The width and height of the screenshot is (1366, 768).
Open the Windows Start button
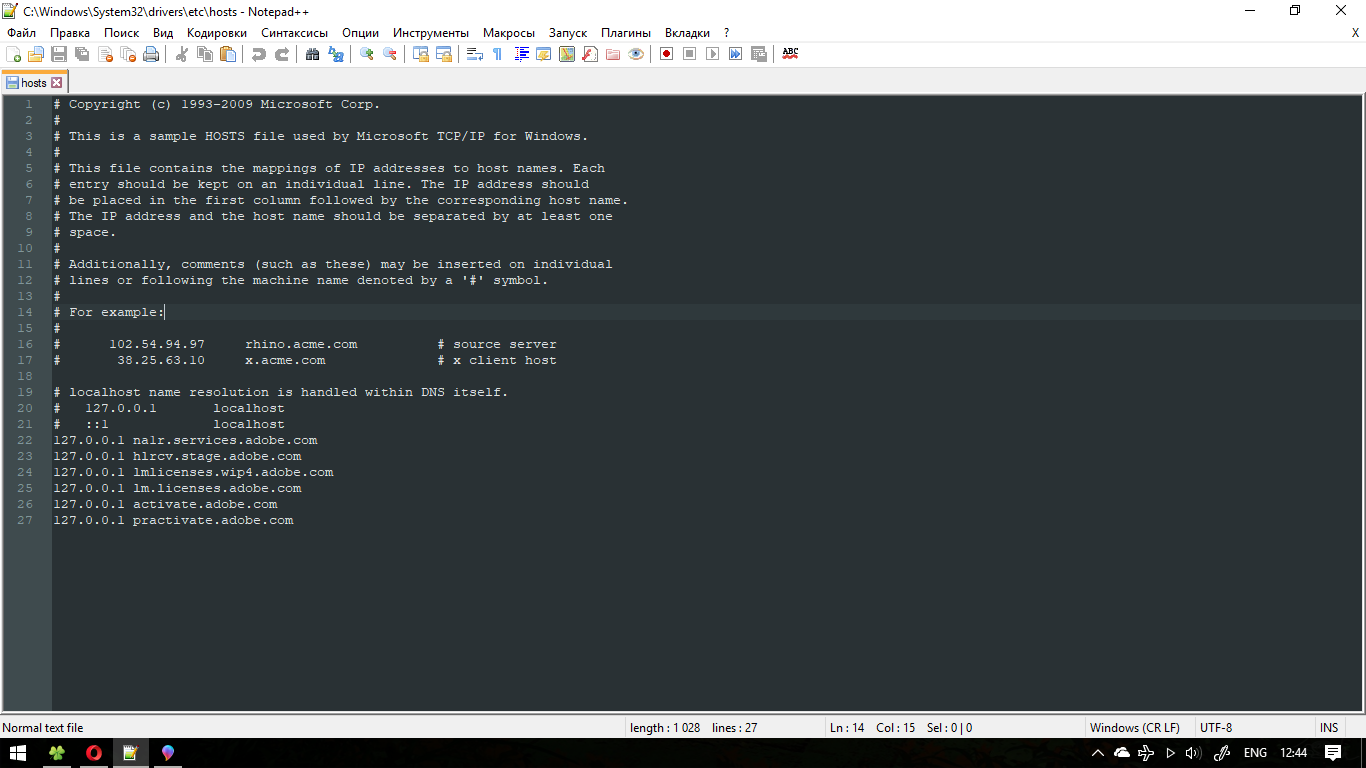18,753
